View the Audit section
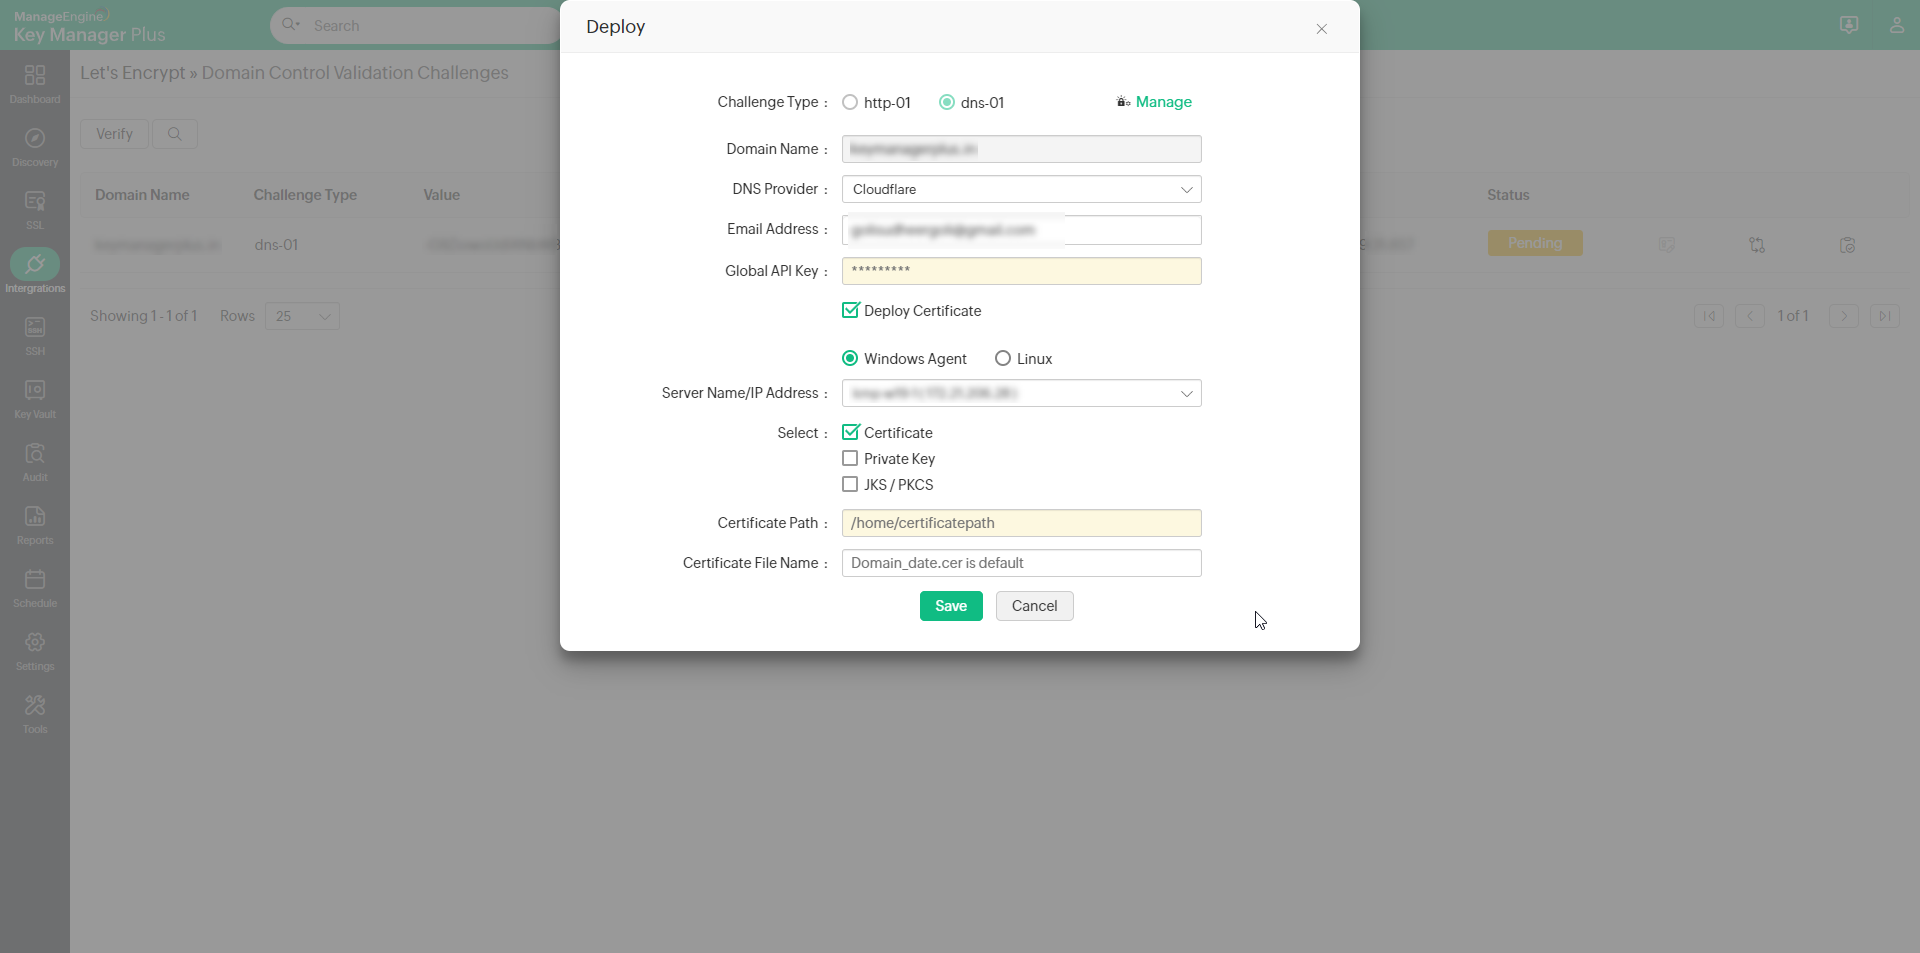The width and height of the screenshot is (1920, 953). click(x=35, y=461)
